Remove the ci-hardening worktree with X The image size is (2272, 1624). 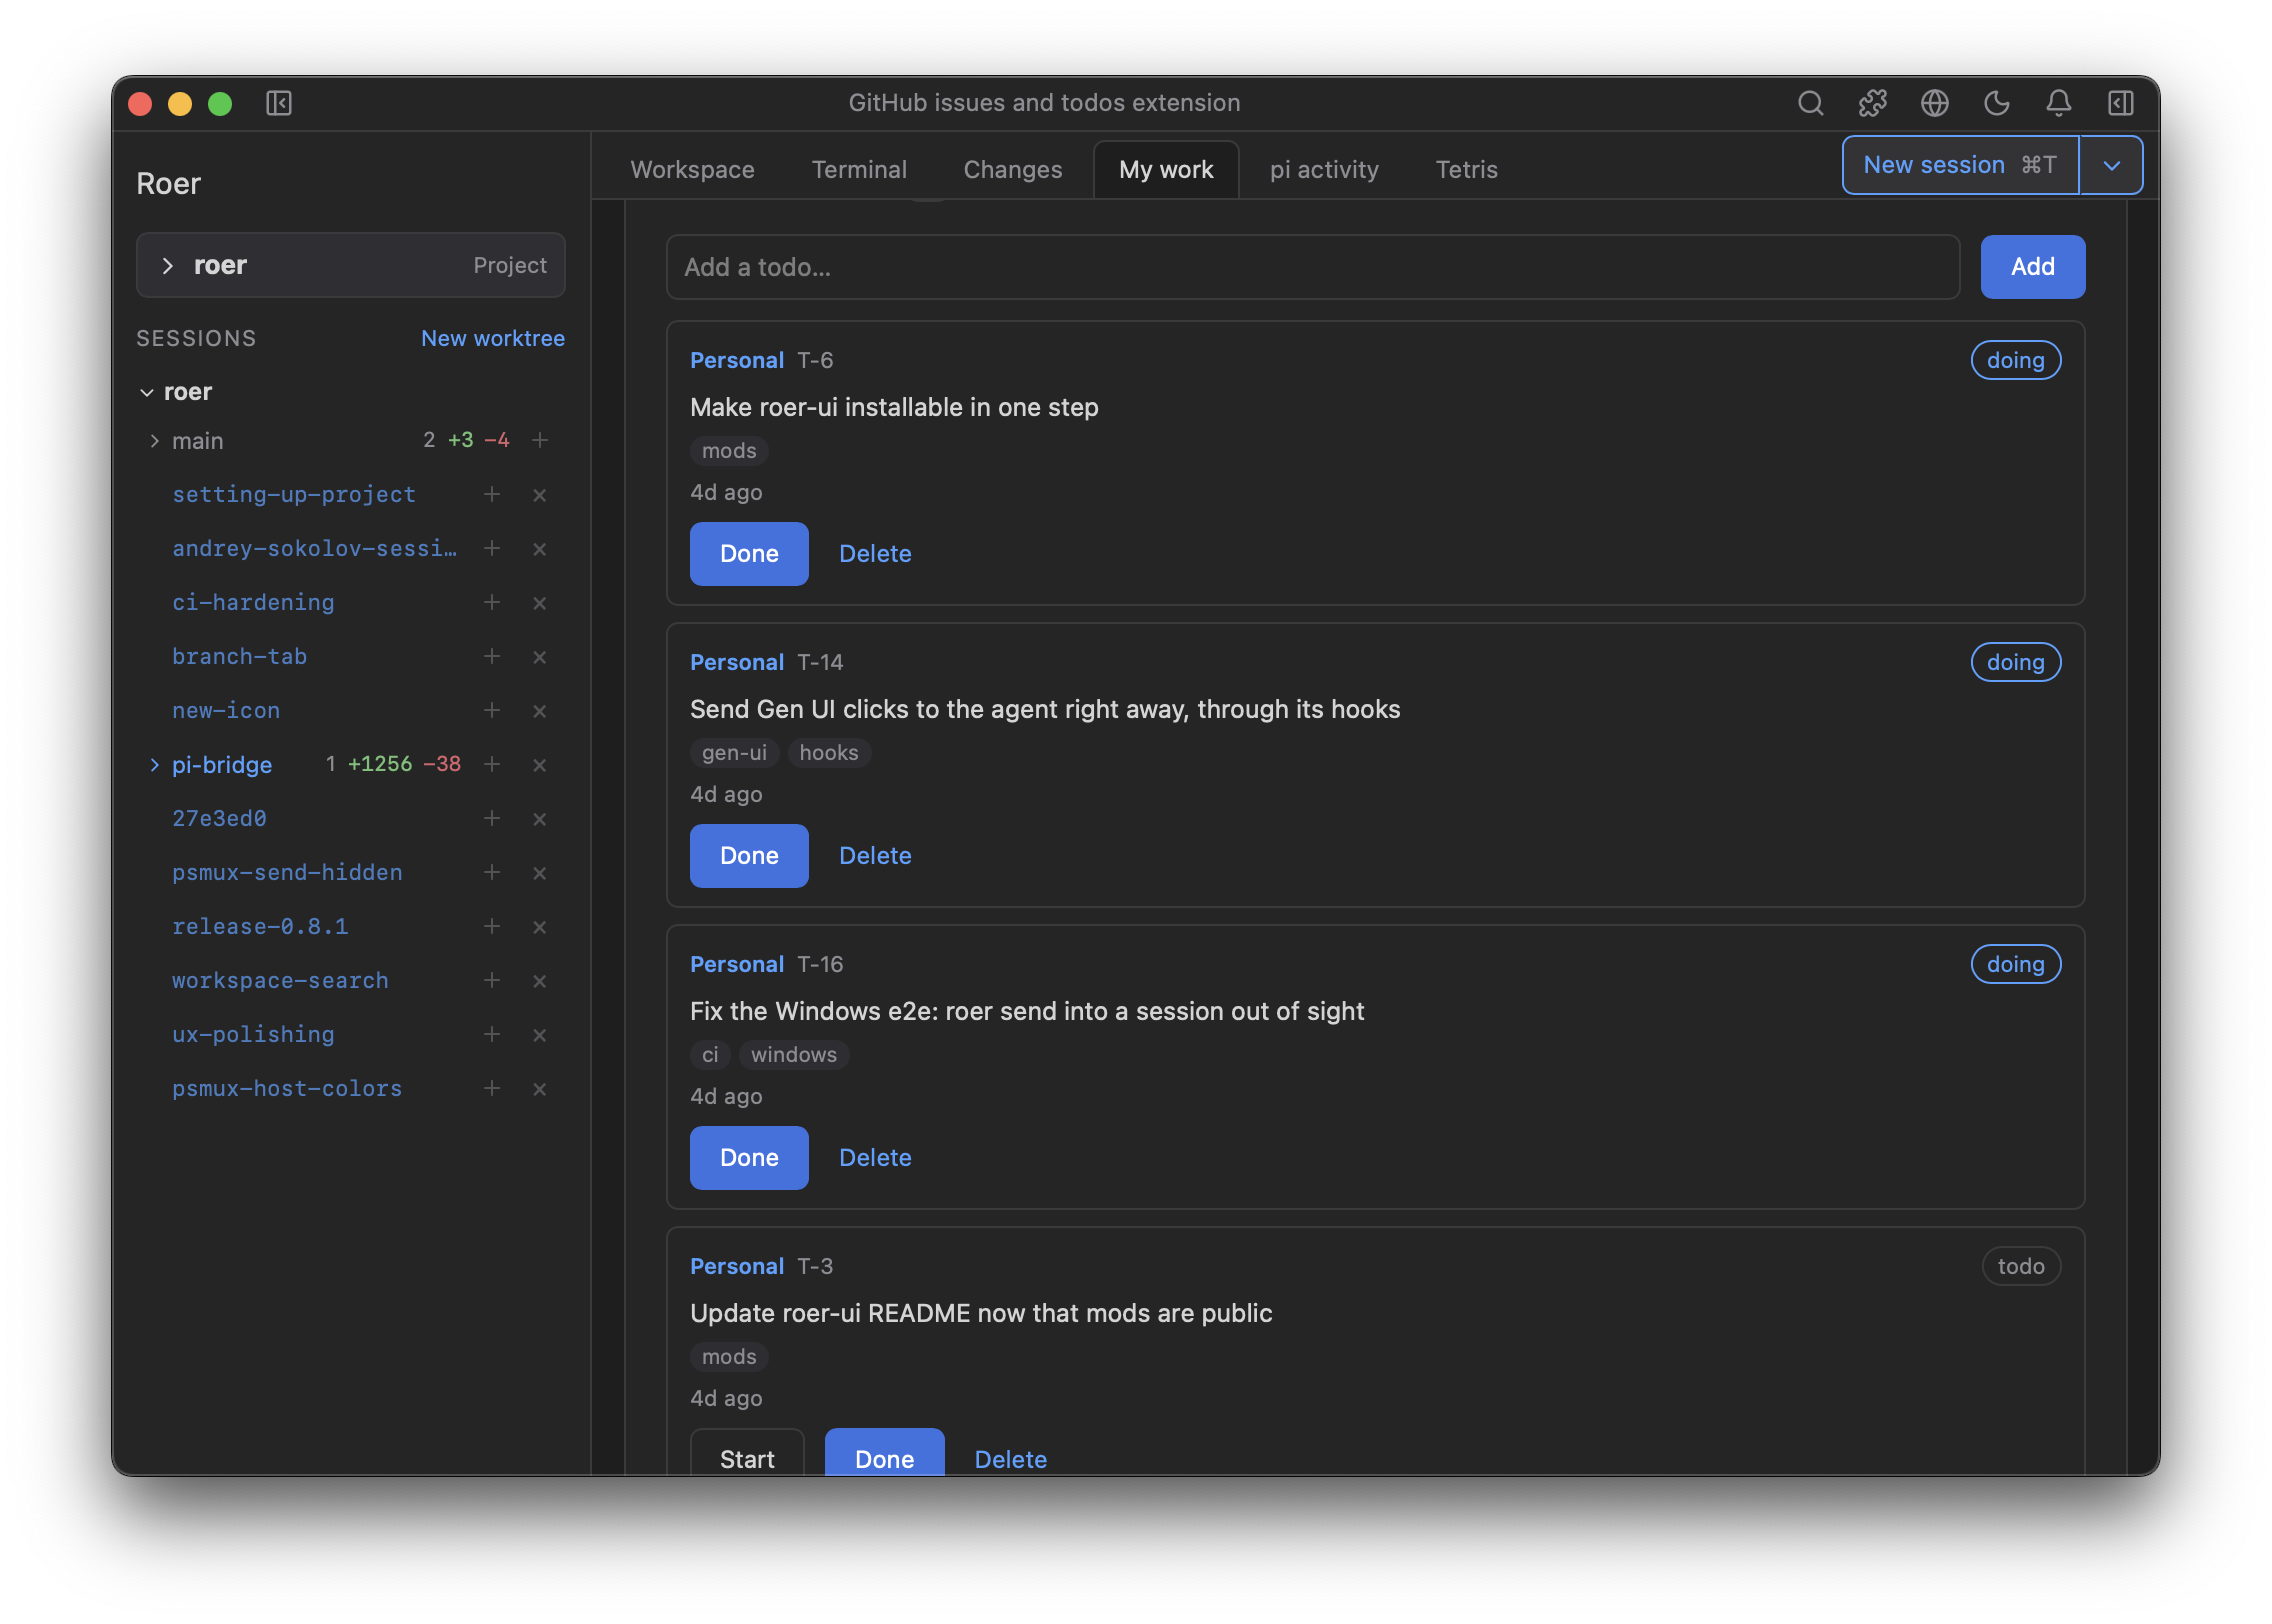coord(540,603)
